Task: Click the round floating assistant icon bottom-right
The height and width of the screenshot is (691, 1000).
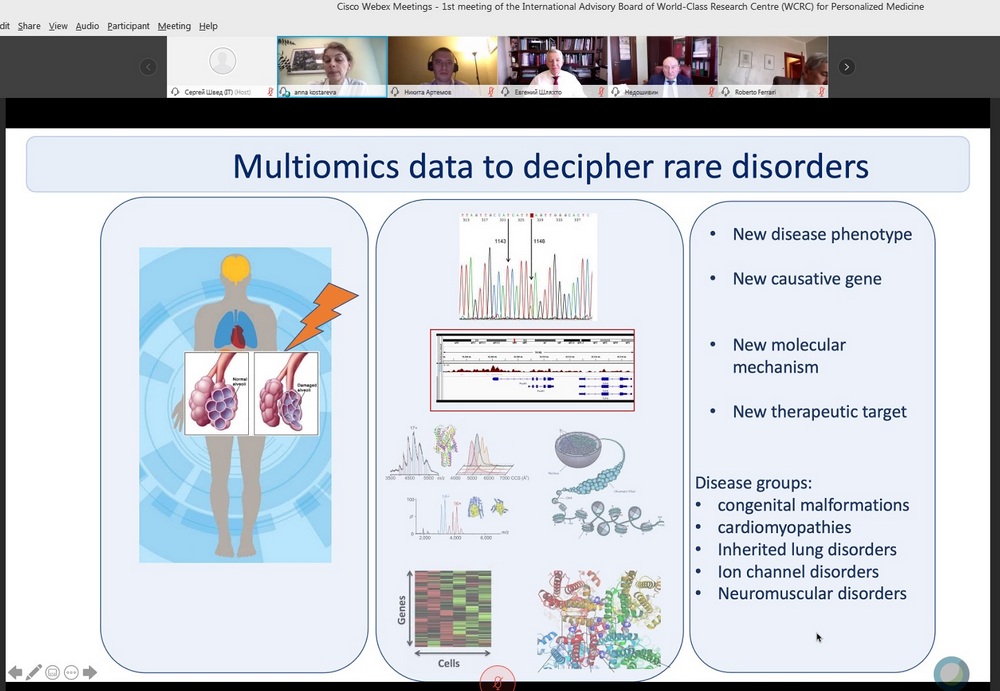Action: pyautogui.click(x=951, y=672)
